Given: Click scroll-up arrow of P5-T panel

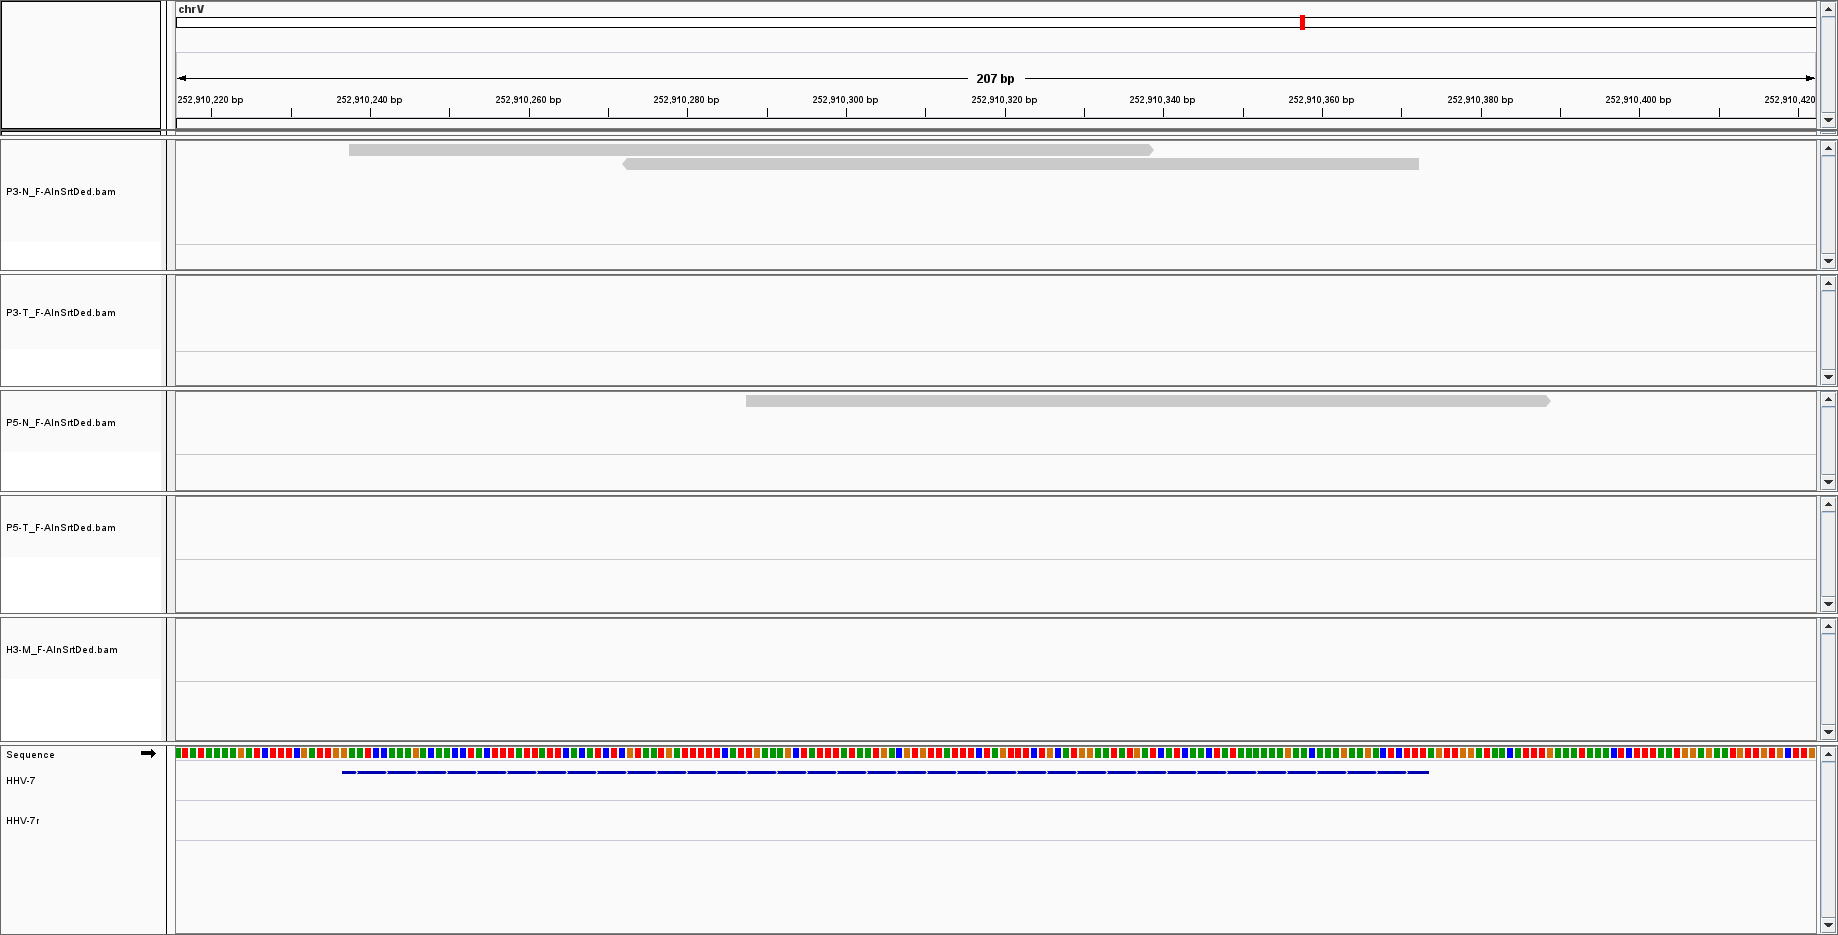Looking at the screenshot, I should pyautogui.click(x=1828, y=505).
